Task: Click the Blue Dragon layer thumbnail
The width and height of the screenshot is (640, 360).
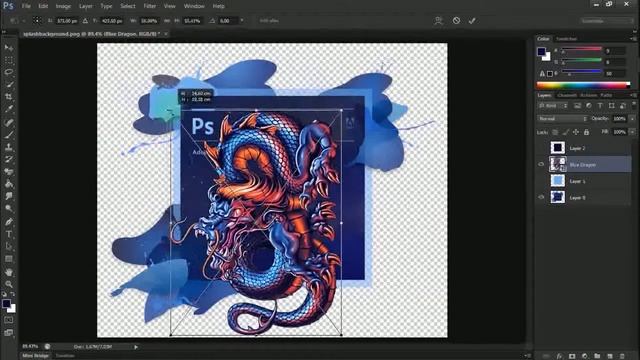Action: click(x=558, y=164)
